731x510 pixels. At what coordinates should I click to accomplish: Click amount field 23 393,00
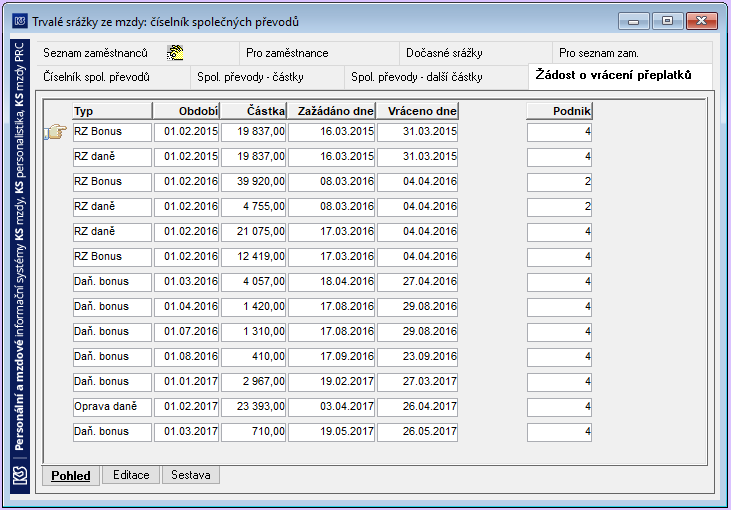point(253,407)
